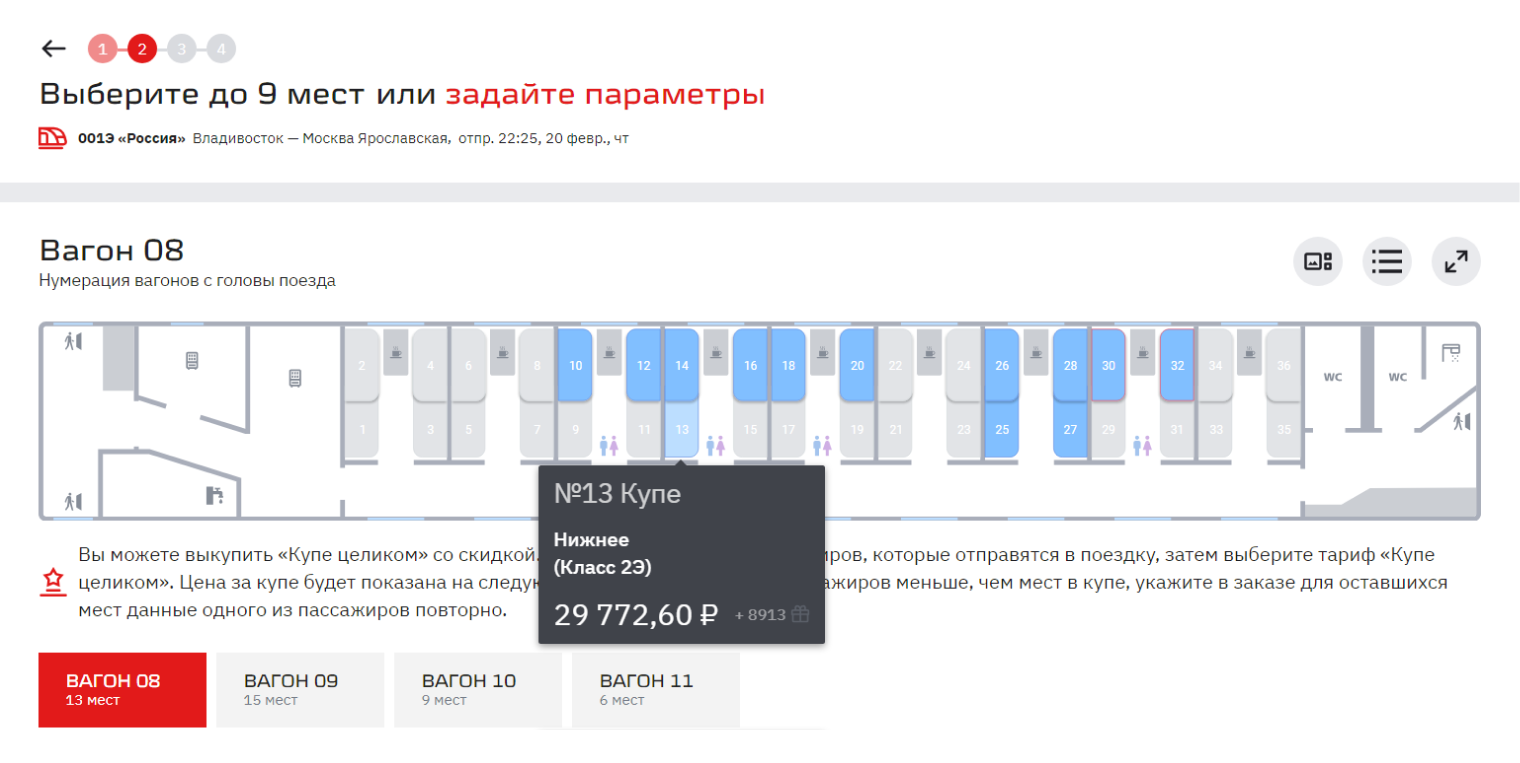Click unavailable seat 22
1520x763 pixels.
point(895,365)
